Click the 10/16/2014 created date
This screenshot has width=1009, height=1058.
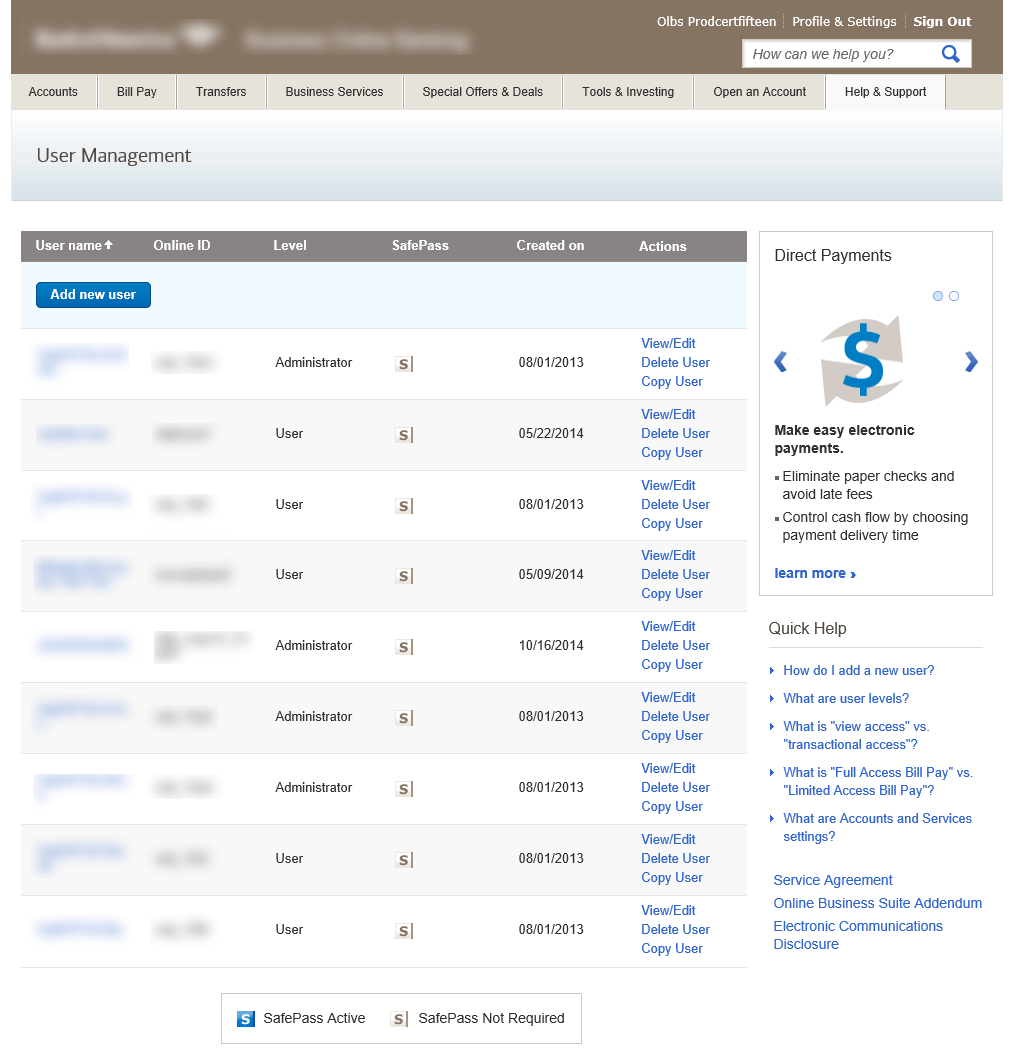click(x=551, y=645)
